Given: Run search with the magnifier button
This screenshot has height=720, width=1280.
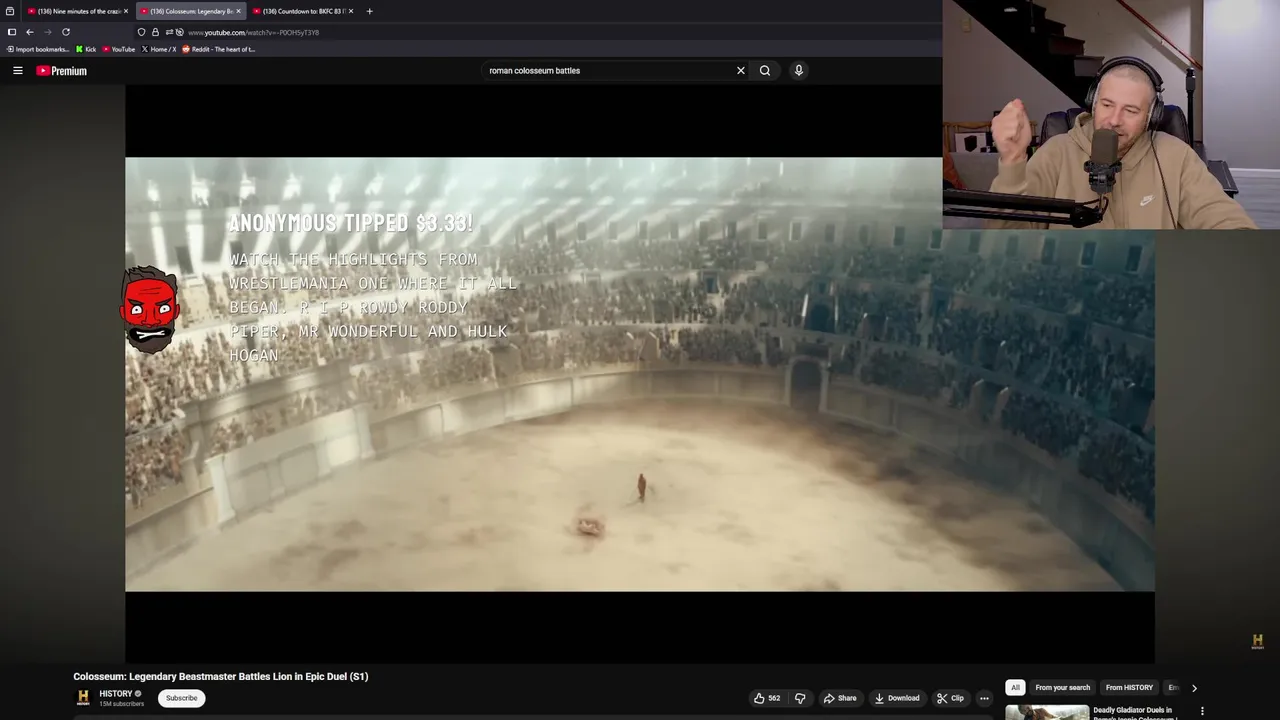Looking at the screenshot, I should tap(765, 71).
